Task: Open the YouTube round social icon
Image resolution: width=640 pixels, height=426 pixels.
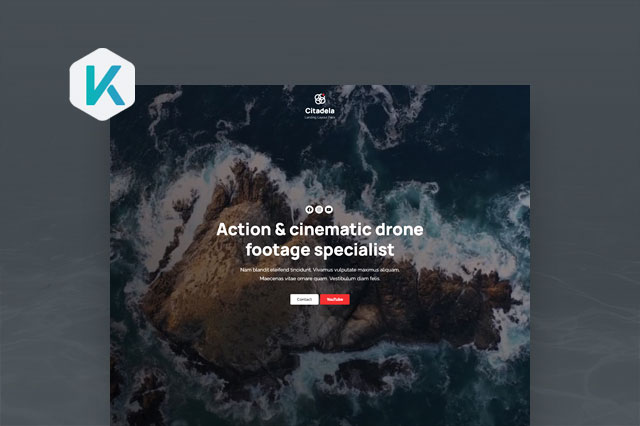Action: (x=329, y=209)
